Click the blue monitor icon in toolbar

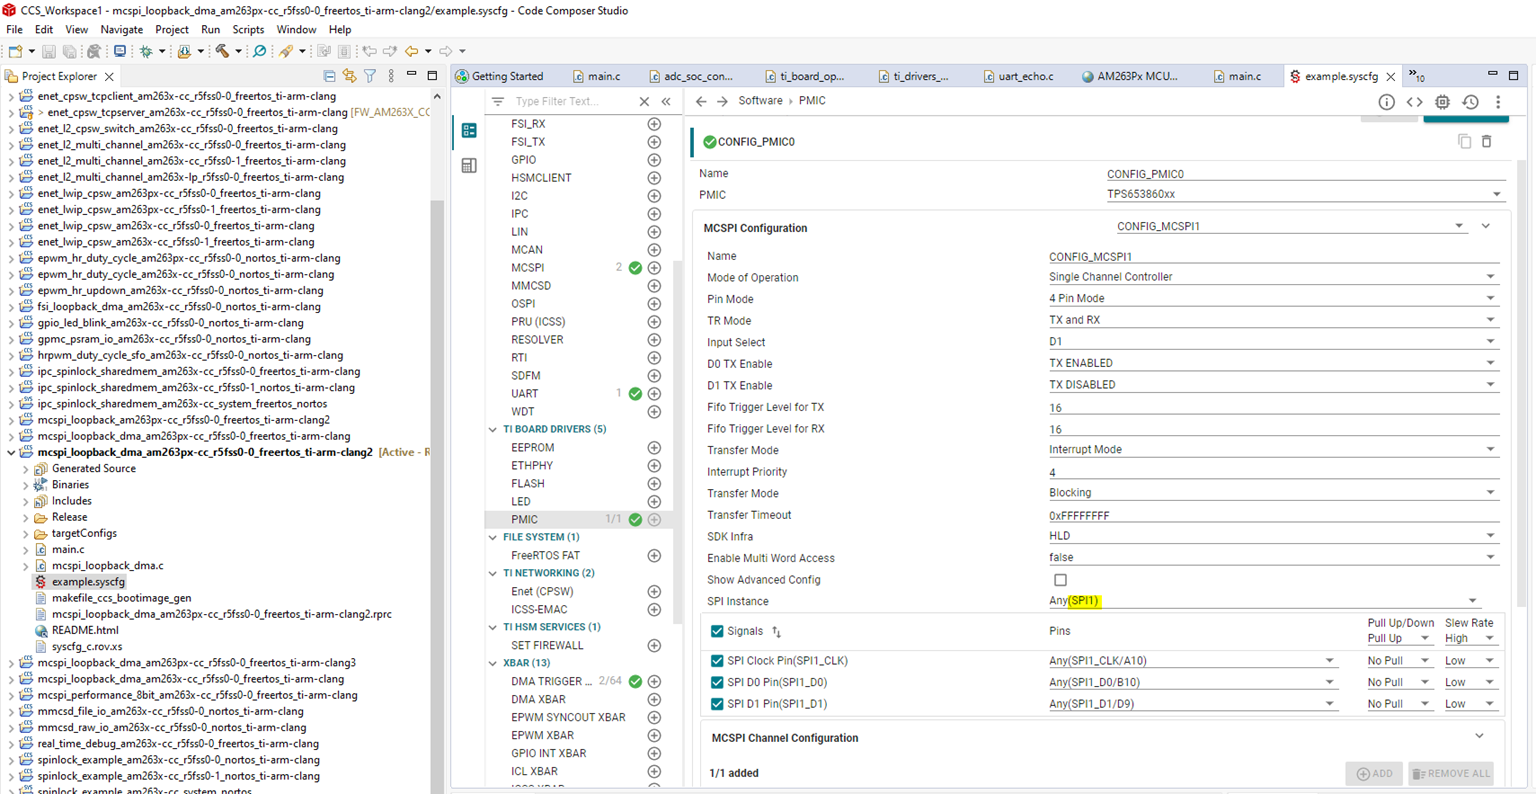120,51
